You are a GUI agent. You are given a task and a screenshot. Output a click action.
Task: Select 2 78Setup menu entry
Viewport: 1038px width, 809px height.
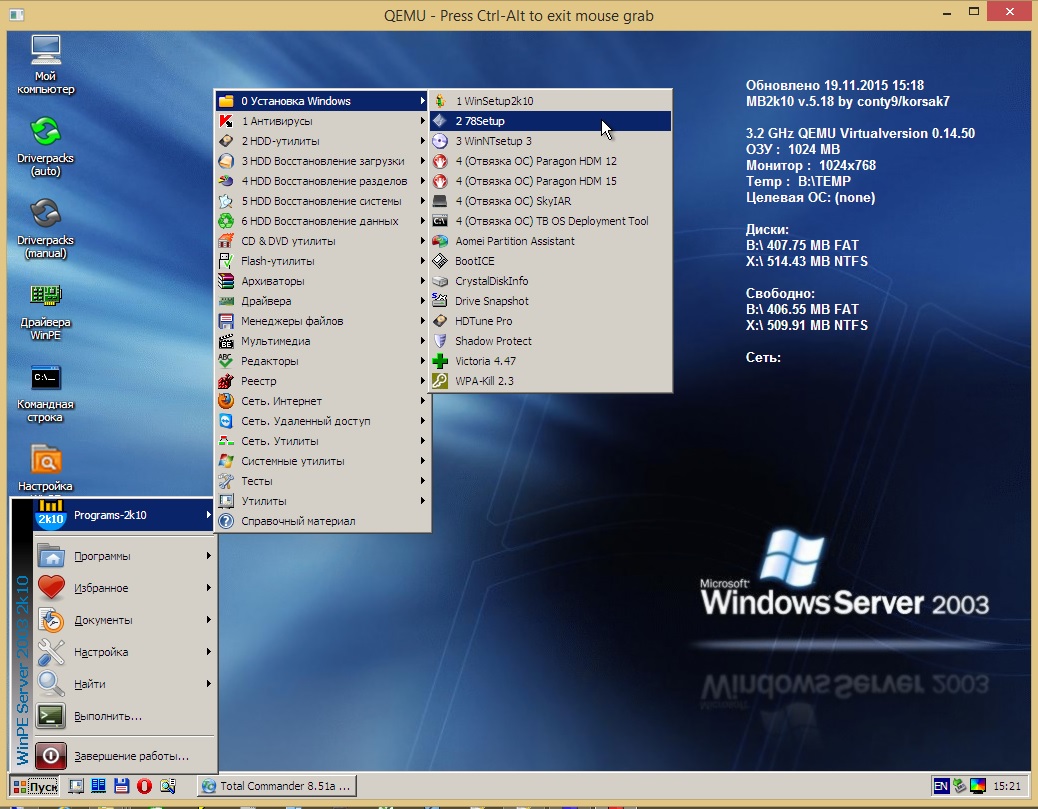(550, 121)
